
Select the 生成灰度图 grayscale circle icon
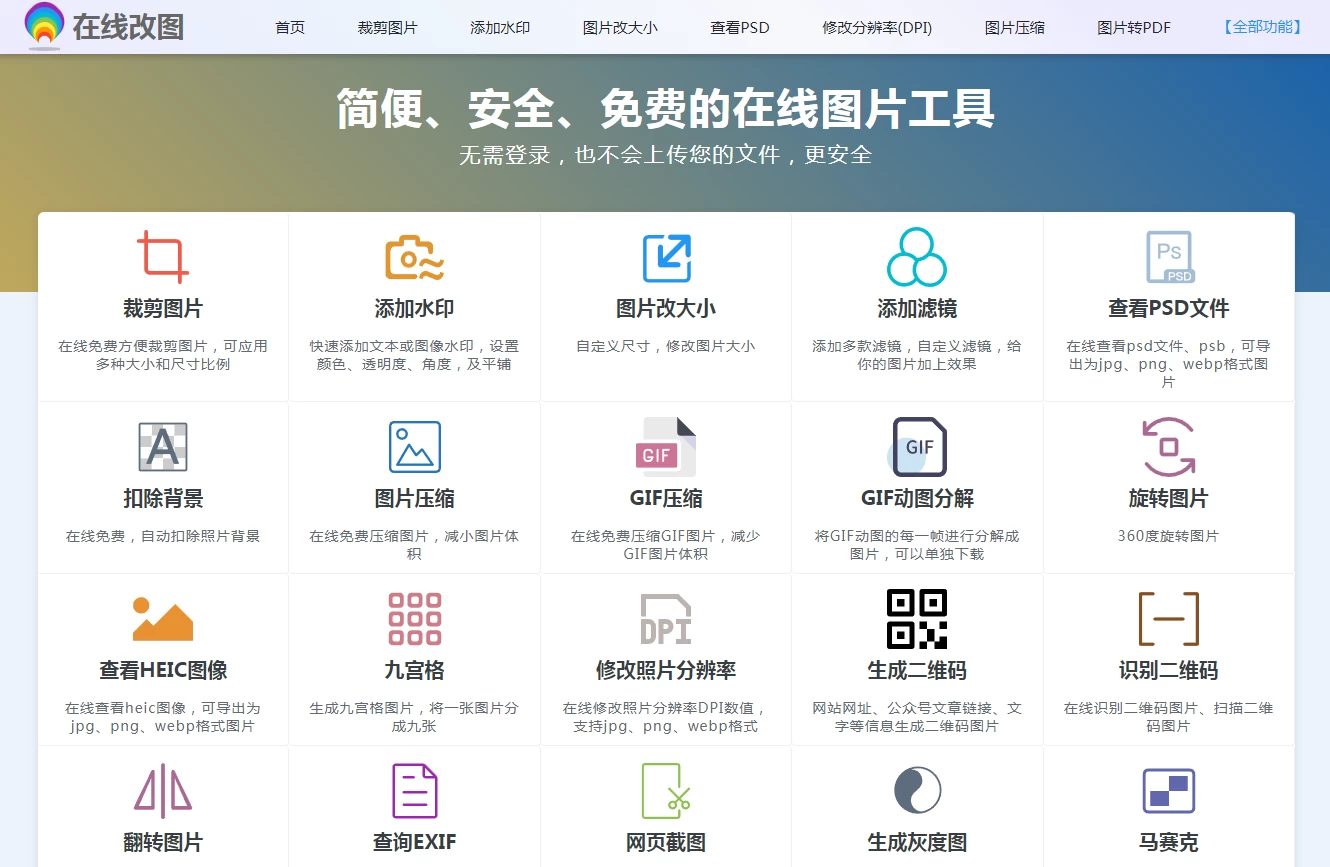pos(917,789)
